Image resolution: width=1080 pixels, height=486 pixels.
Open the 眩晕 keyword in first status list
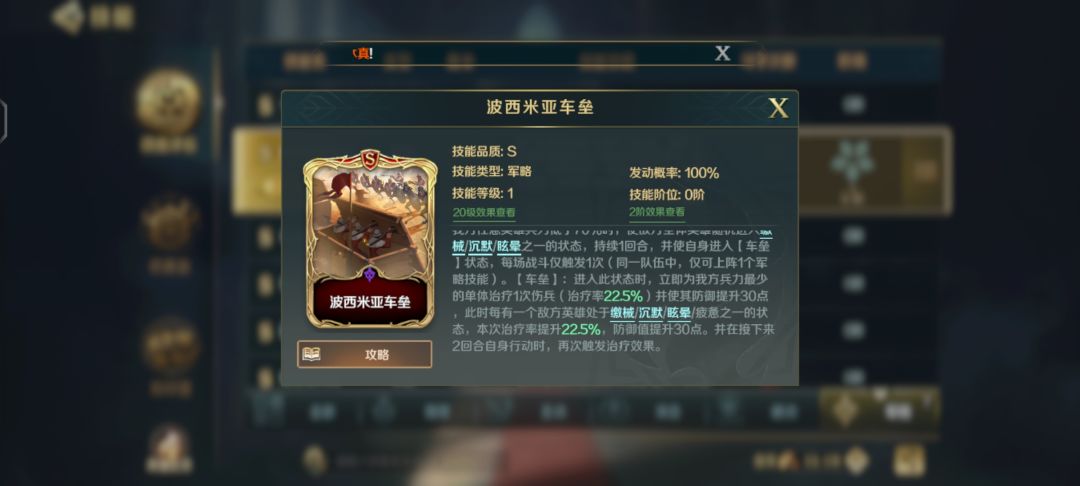(509, 246)
